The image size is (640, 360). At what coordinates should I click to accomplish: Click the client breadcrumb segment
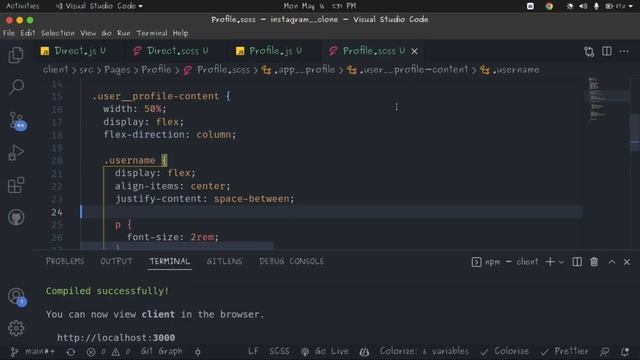point(55,70)
